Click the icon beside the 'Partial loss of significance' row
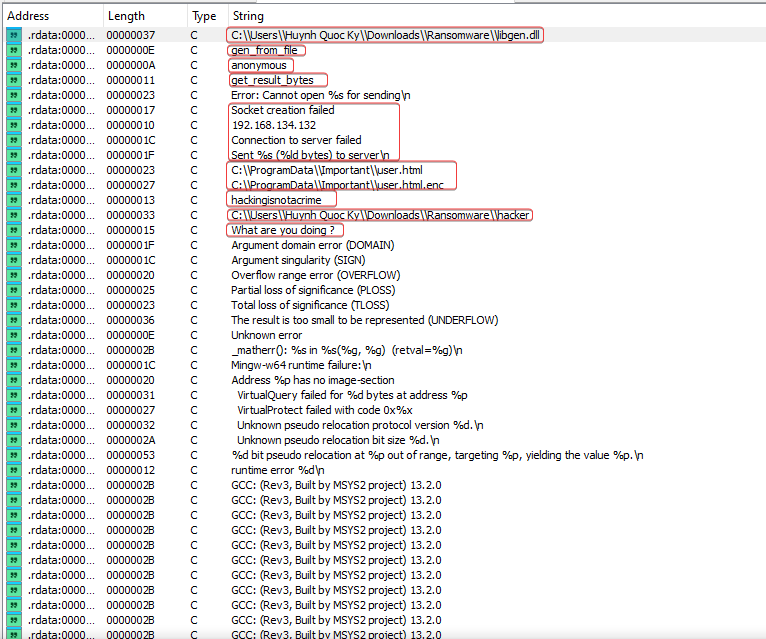766x639 pixels. tap(14, 290)
